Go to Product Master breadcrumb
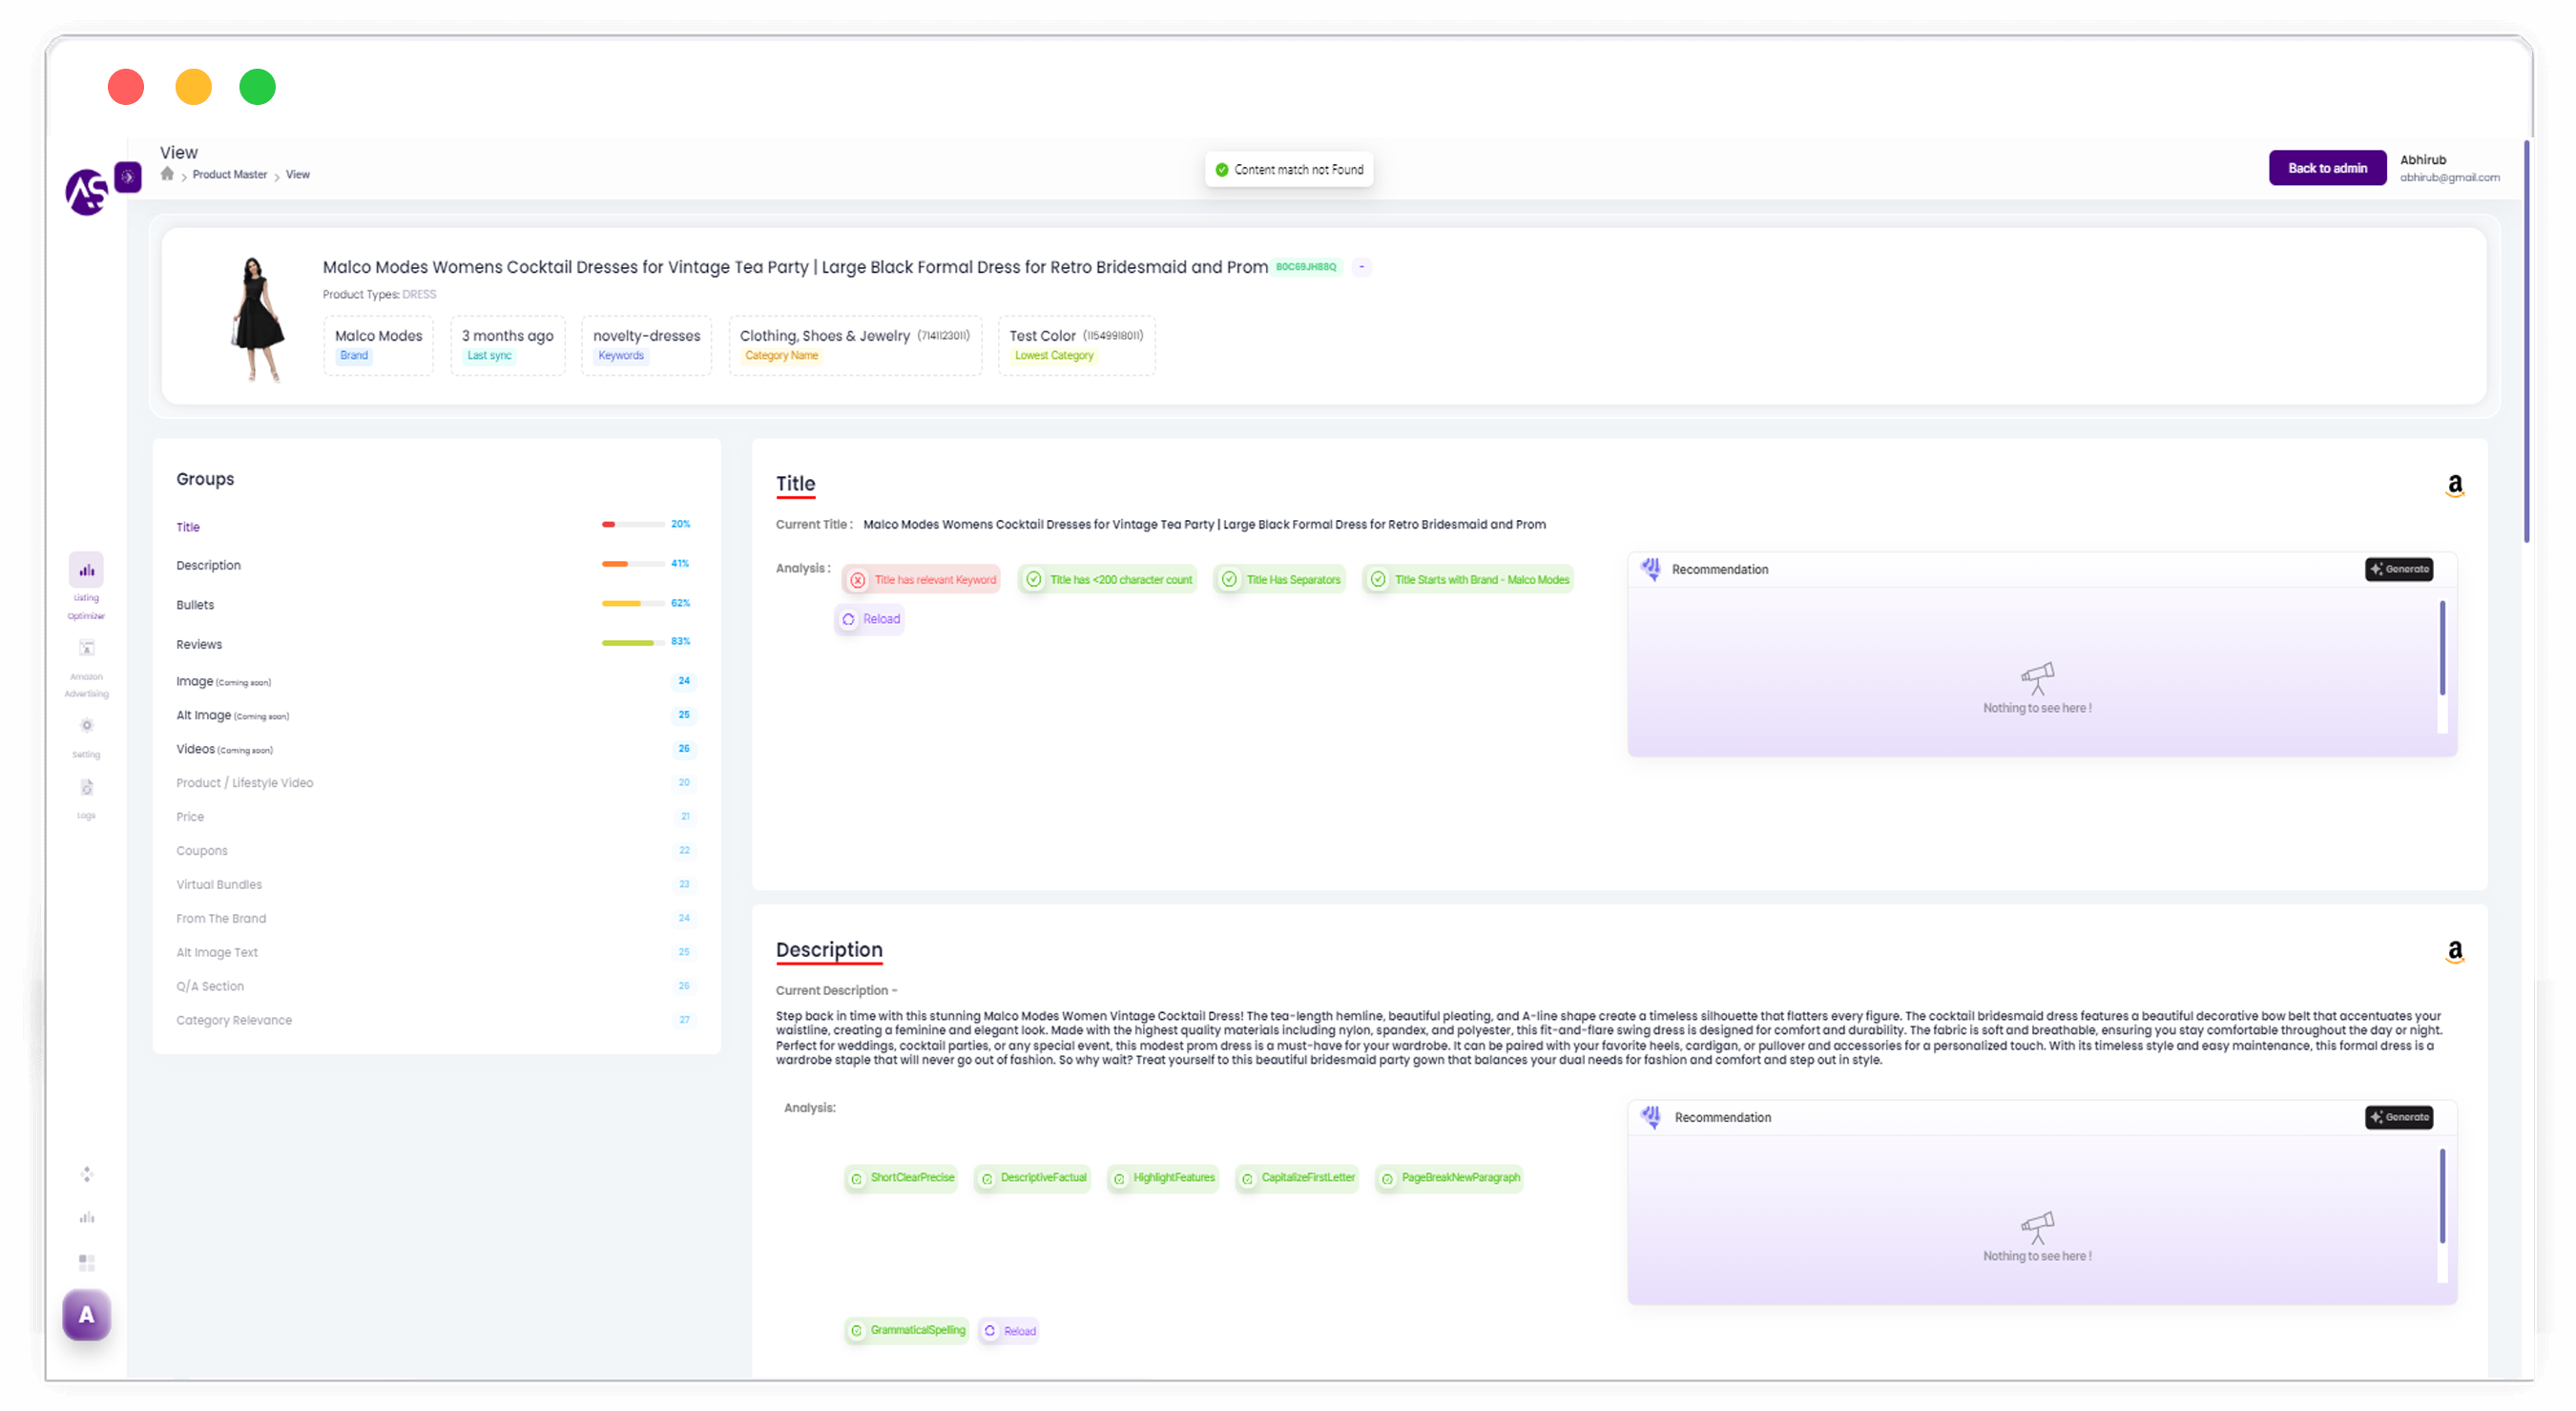 pyautogui.click(x=229, y=174)
